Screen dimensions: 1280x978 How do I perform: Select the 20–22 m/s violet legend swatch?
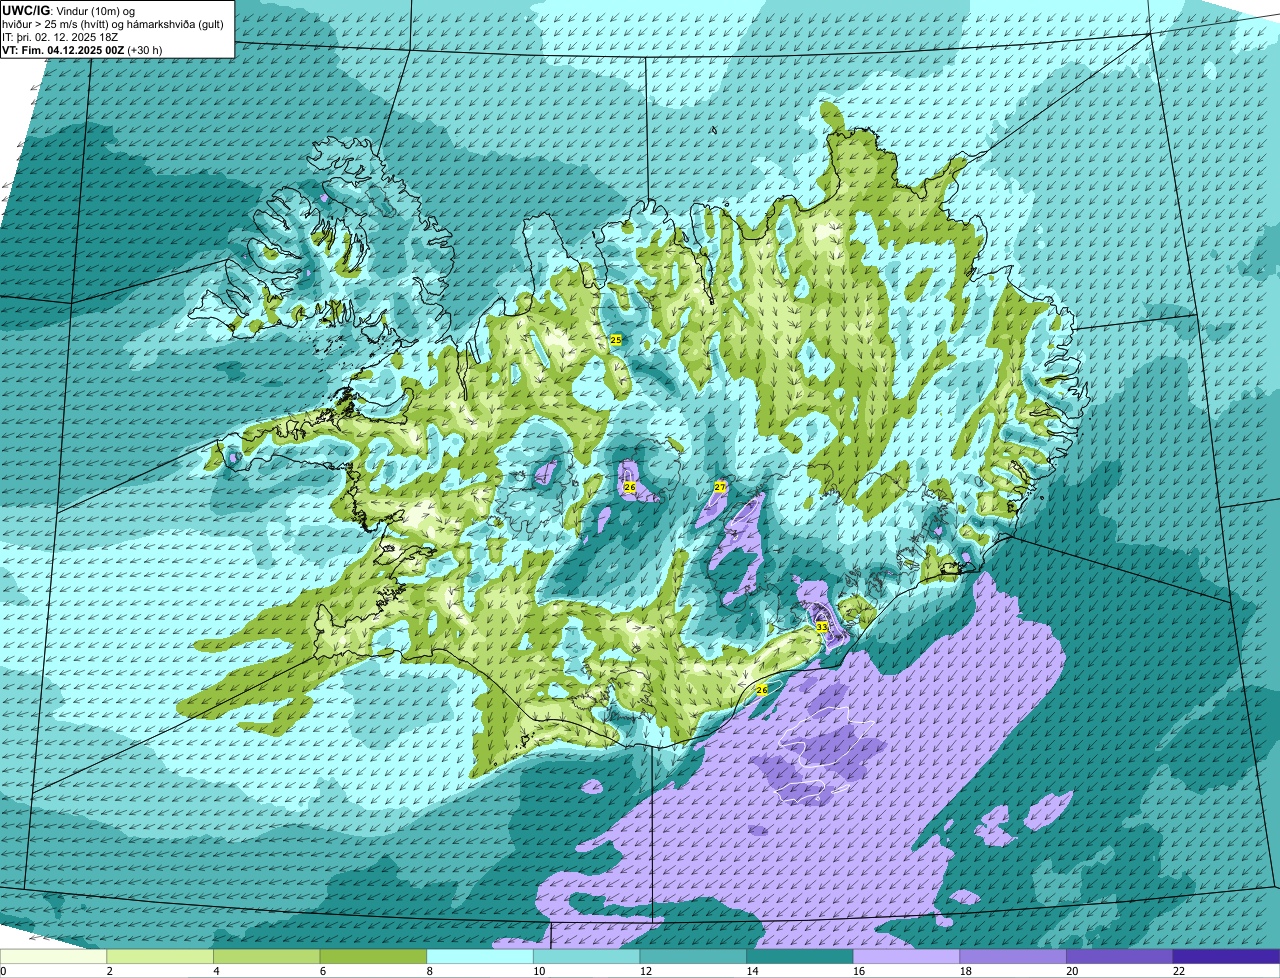click(1120, 956)
